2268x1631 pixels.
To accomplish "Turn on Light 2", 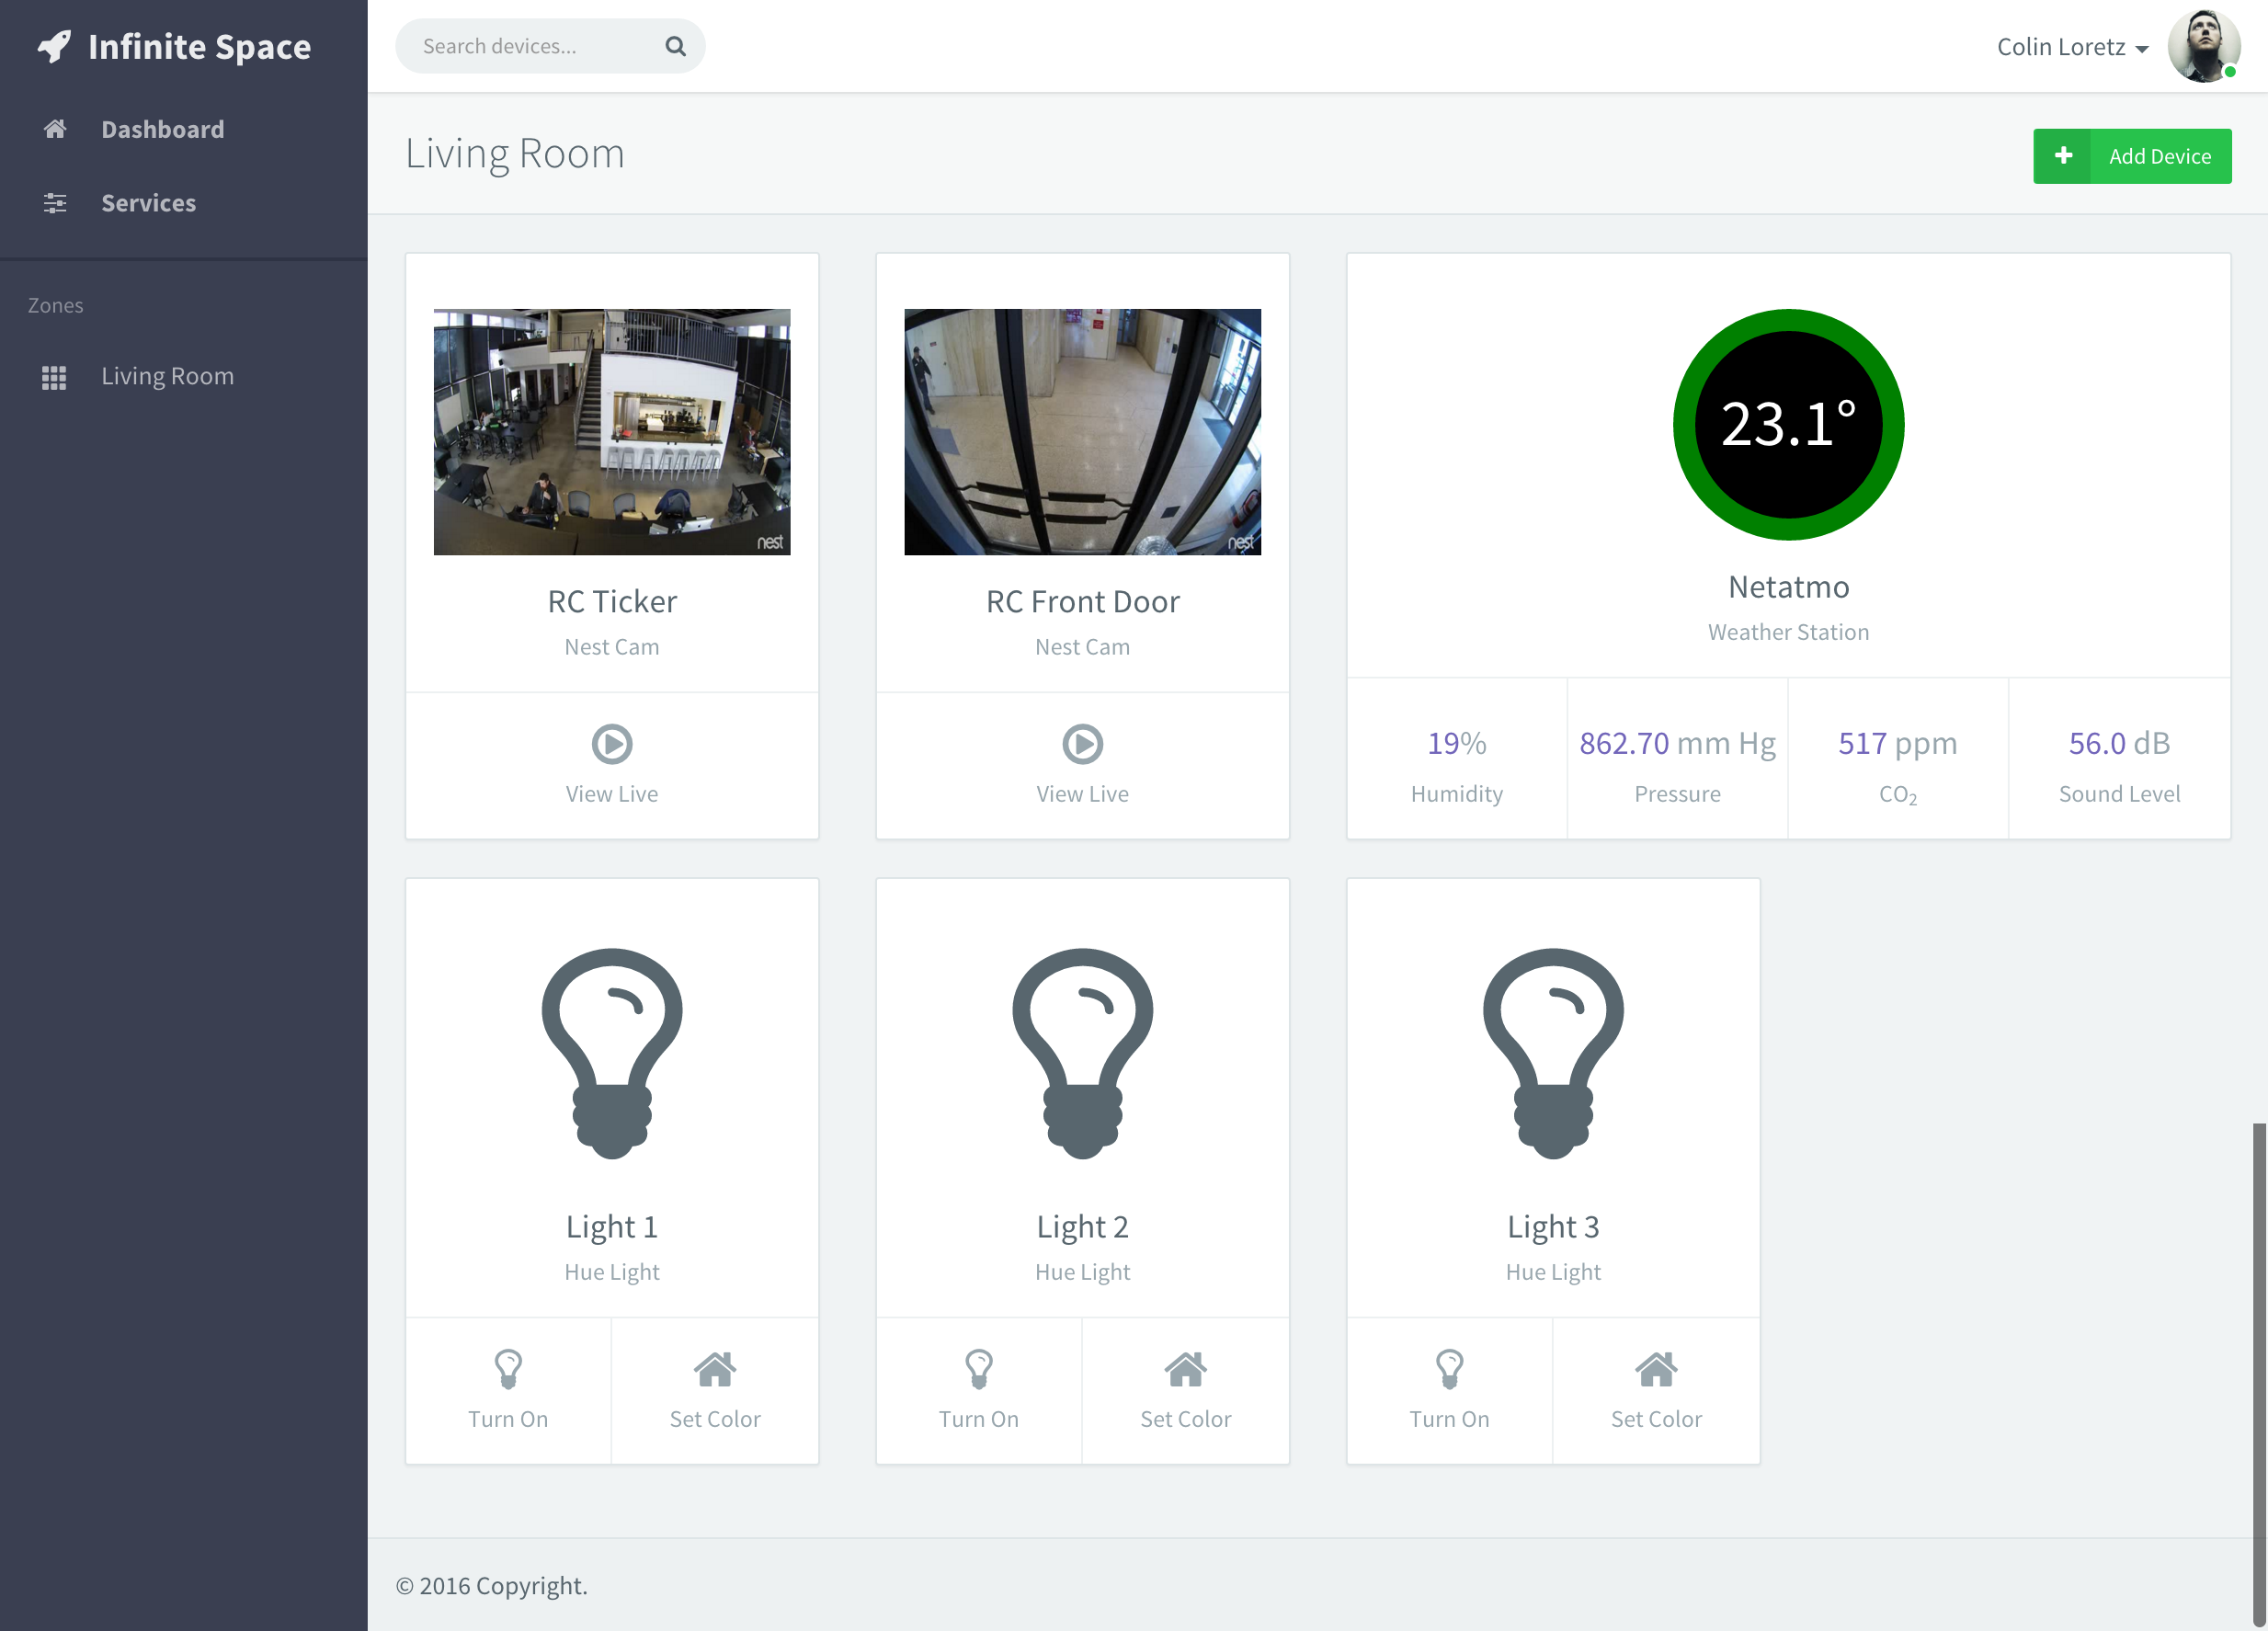I will 979,1390.
